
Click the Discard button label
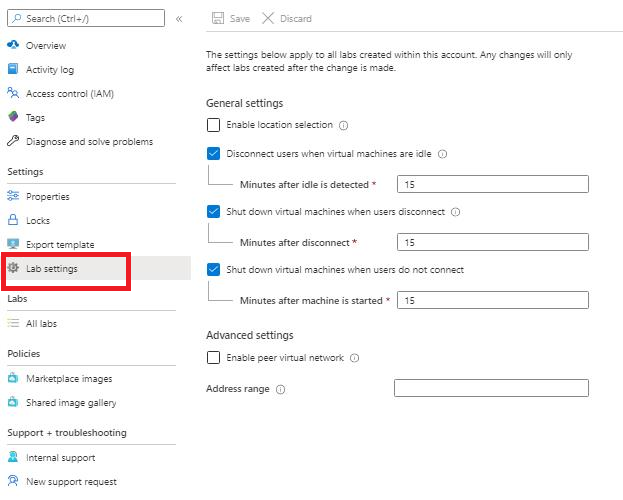click(296, 19)
